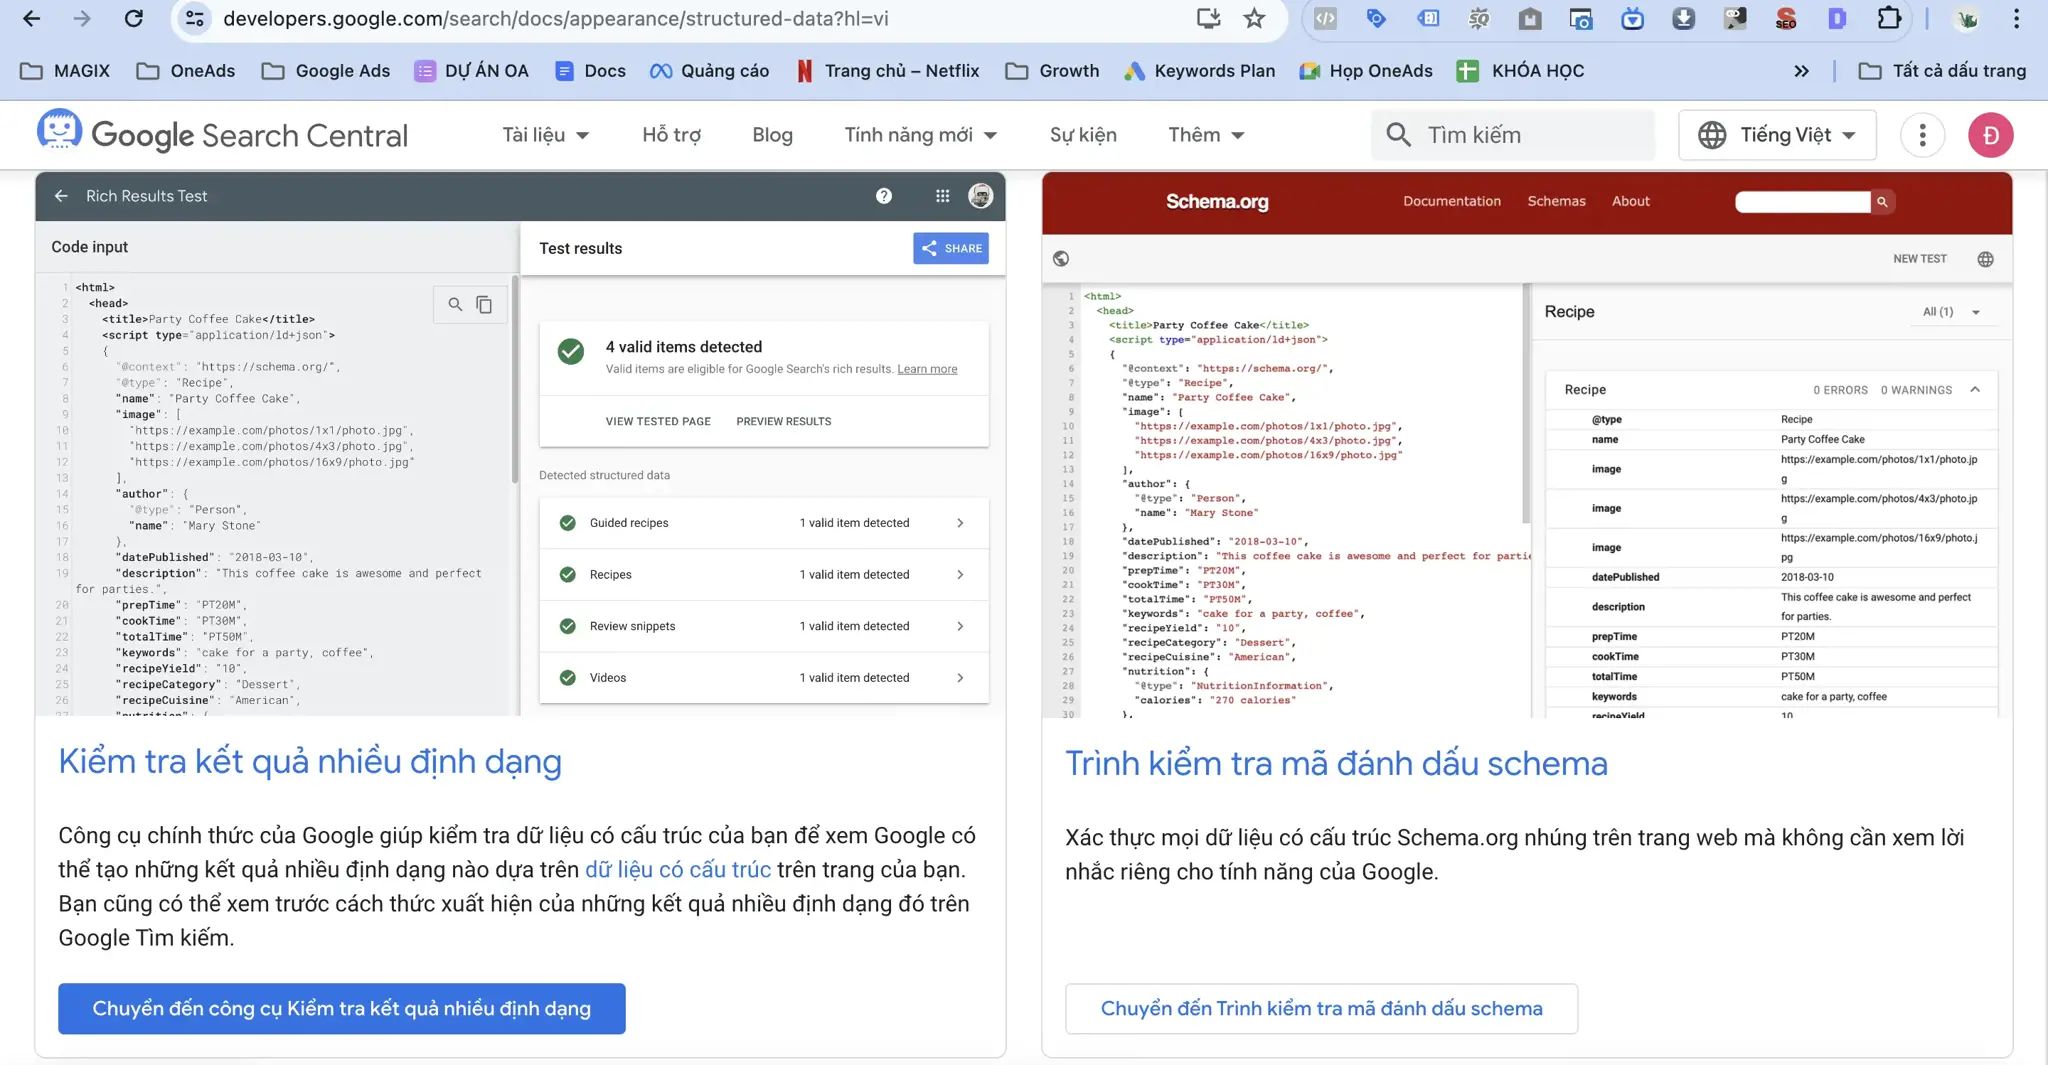Open Trình kiểm tra mã đánh dấu schema heading
This screenshot has height=1065, width=2048.
click(x=1336, y=764)
